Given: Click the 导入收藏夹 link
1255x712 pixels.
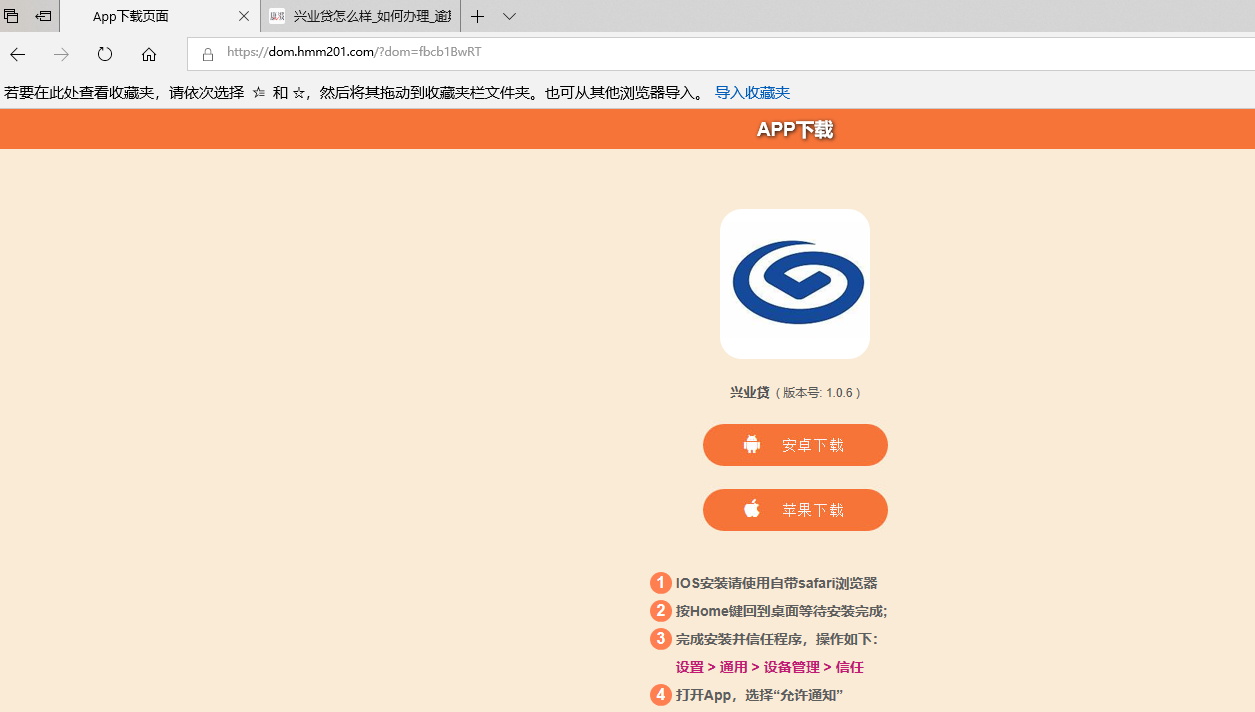Looking at the screenshot, I should click(x=752, y=93).
